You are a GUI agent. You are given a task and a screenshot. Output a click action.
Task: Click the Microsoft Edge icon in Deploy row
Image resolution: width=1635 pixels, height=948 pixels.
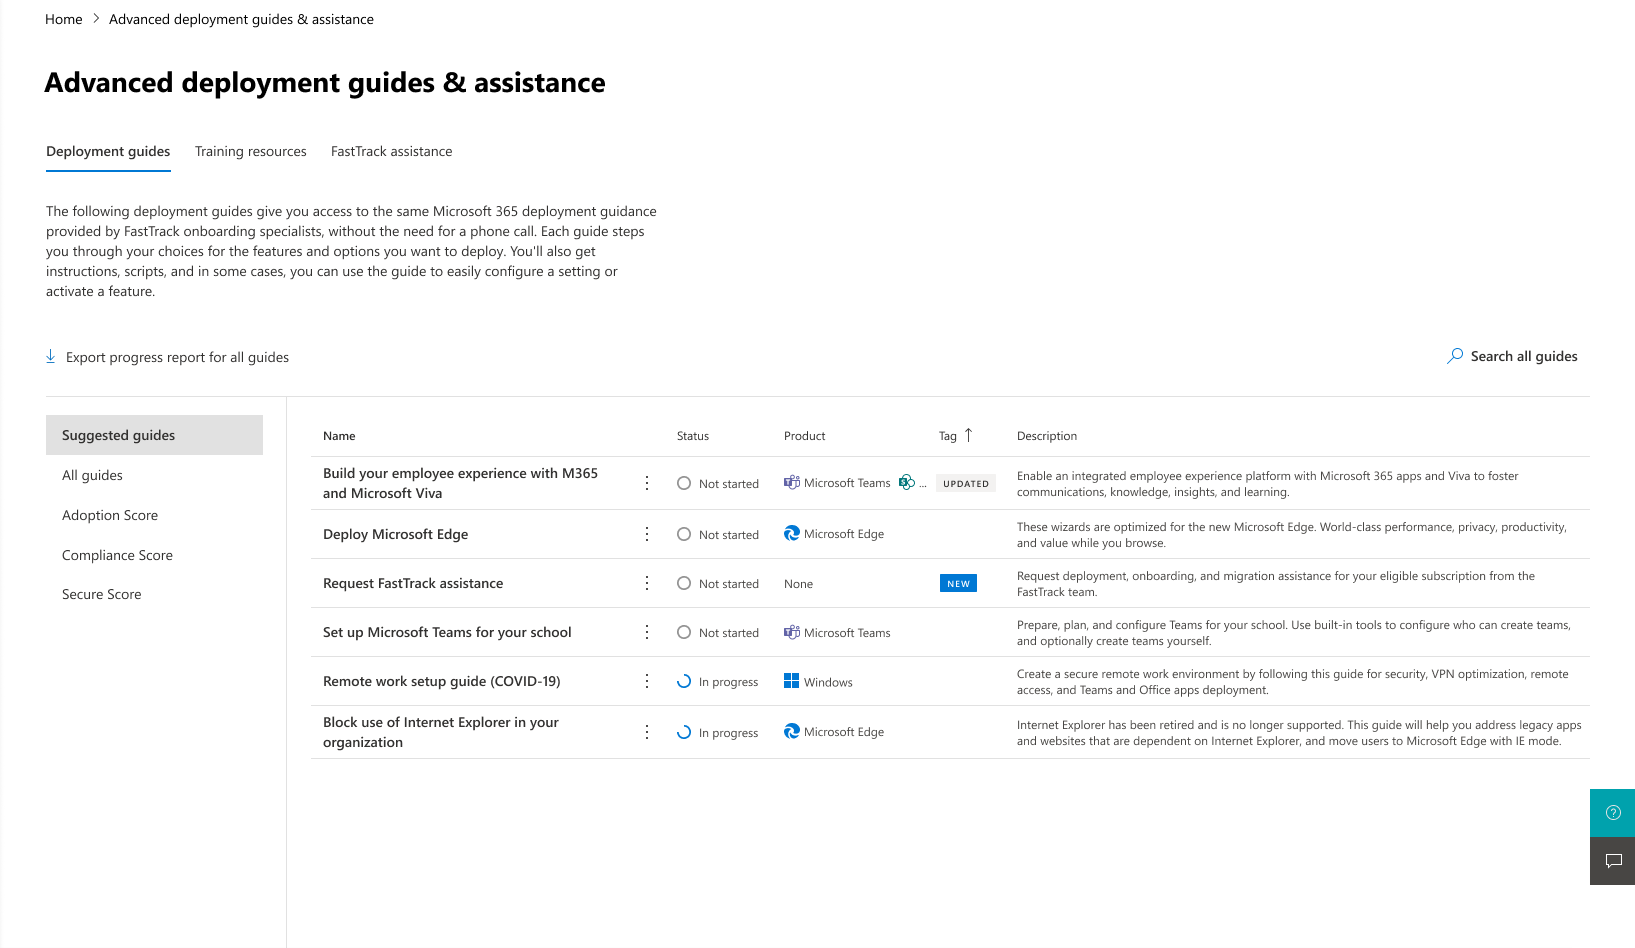tap(791, 534)
